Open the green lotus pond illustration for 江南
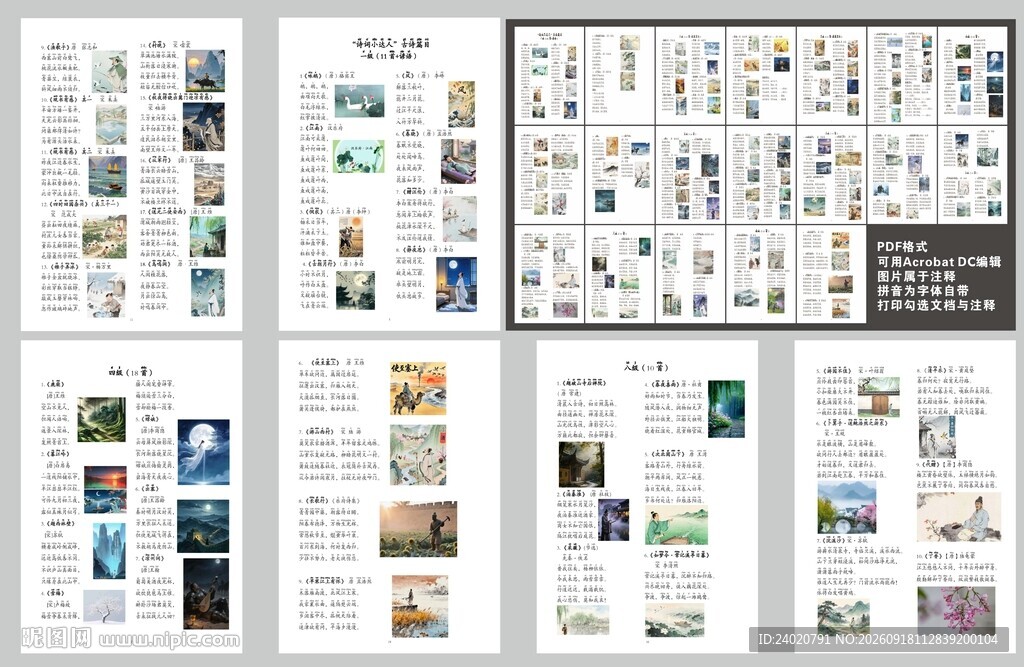 coord(359,156)
